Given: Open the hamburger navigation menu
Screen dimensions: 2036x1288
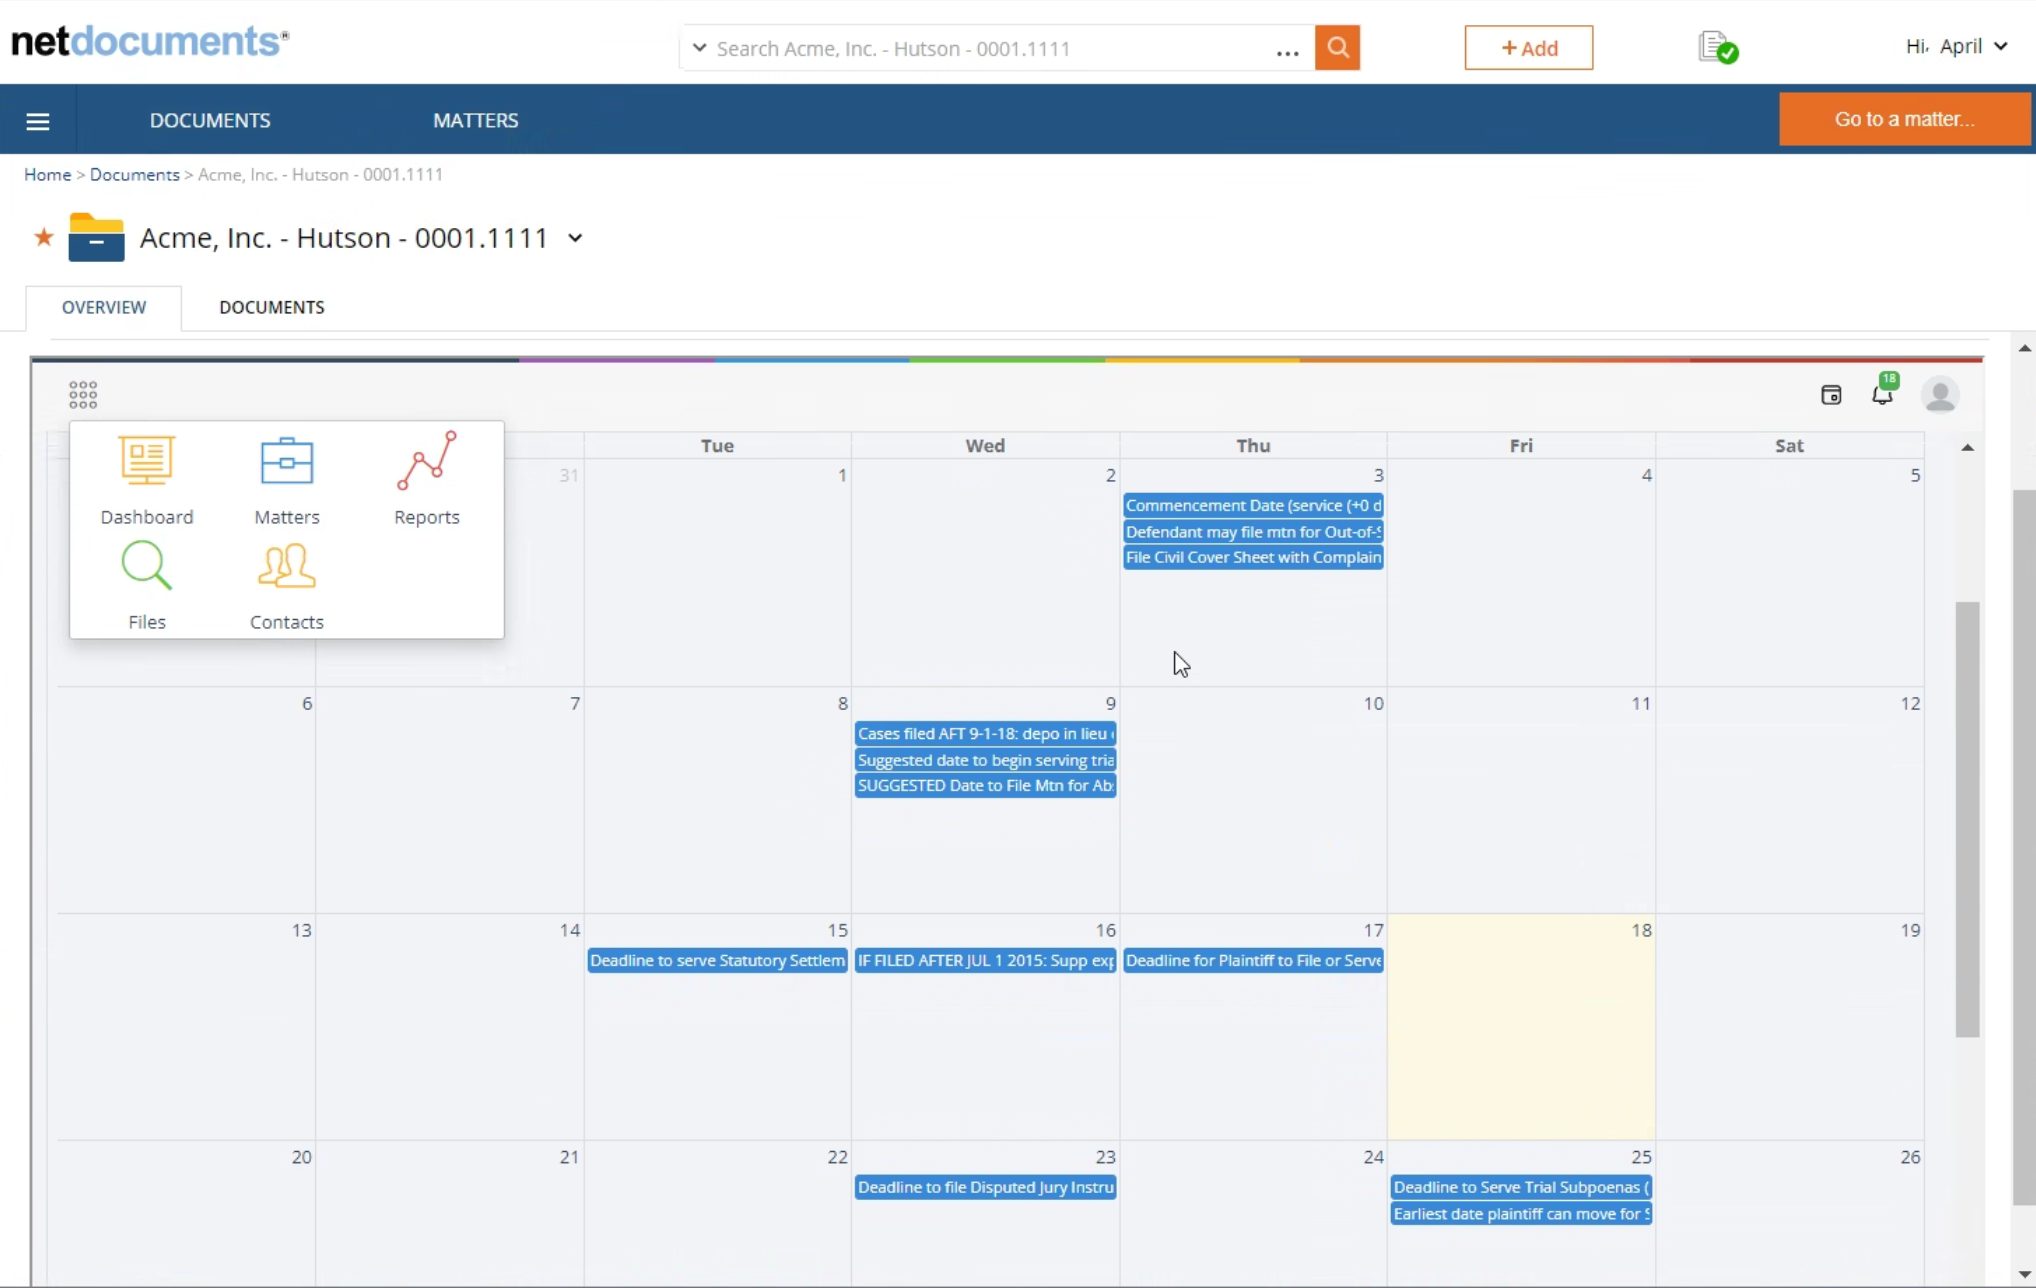Looking at the screenshot, I should (x=38, y=121).
